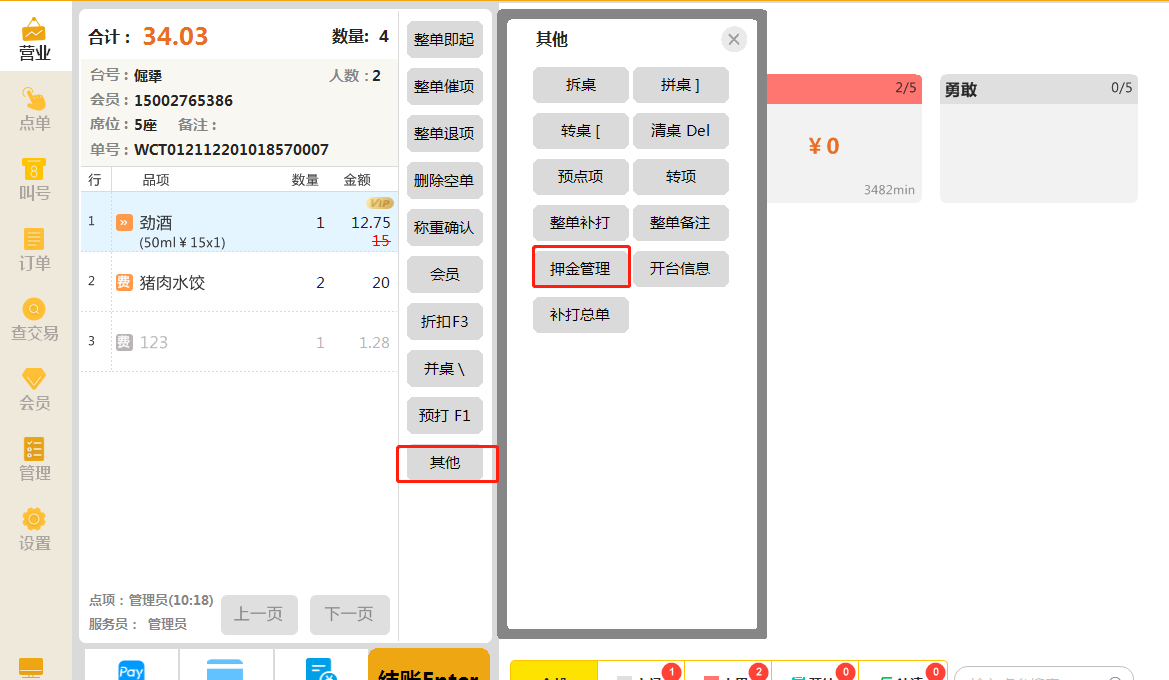Click the 拆桌 split-table button
1169x680 pixels.
click(580, 85)
